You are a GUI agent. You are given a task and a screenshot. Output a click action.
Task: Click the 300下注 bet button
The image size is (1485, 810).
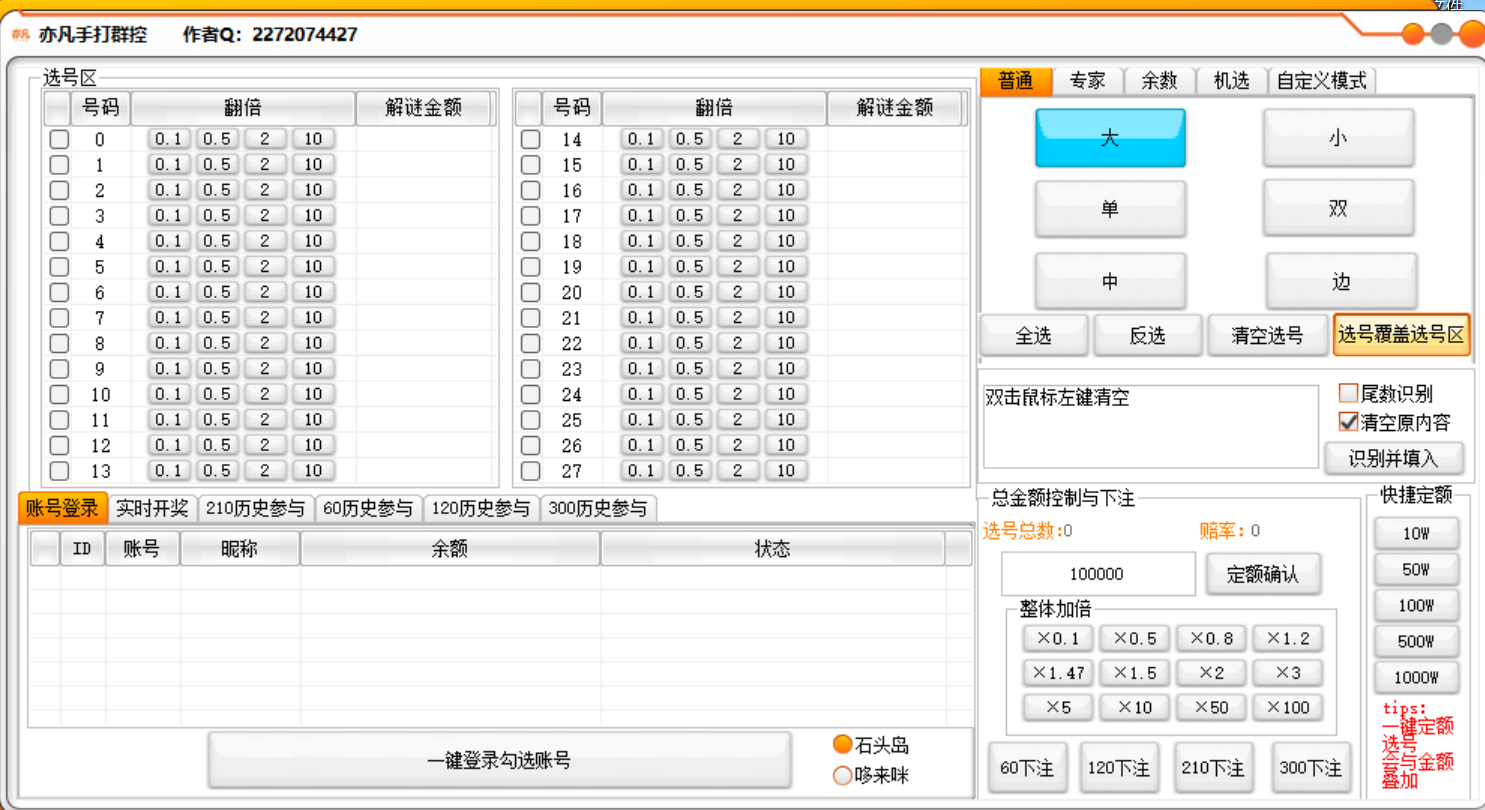pos(1312,767)
